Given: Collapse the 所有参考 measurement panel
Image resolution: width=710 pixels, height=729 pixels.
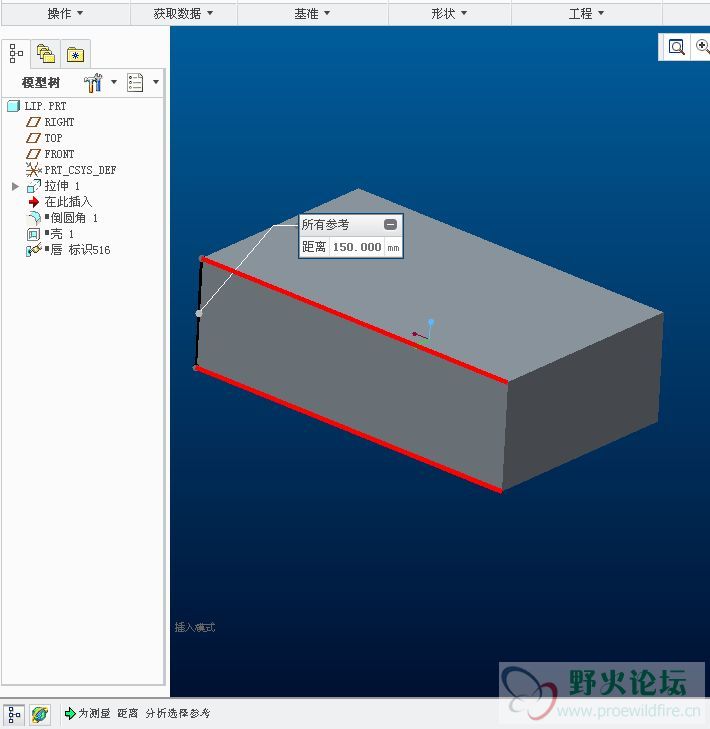Looking at the screenshot, I should (x=390, y=225).
